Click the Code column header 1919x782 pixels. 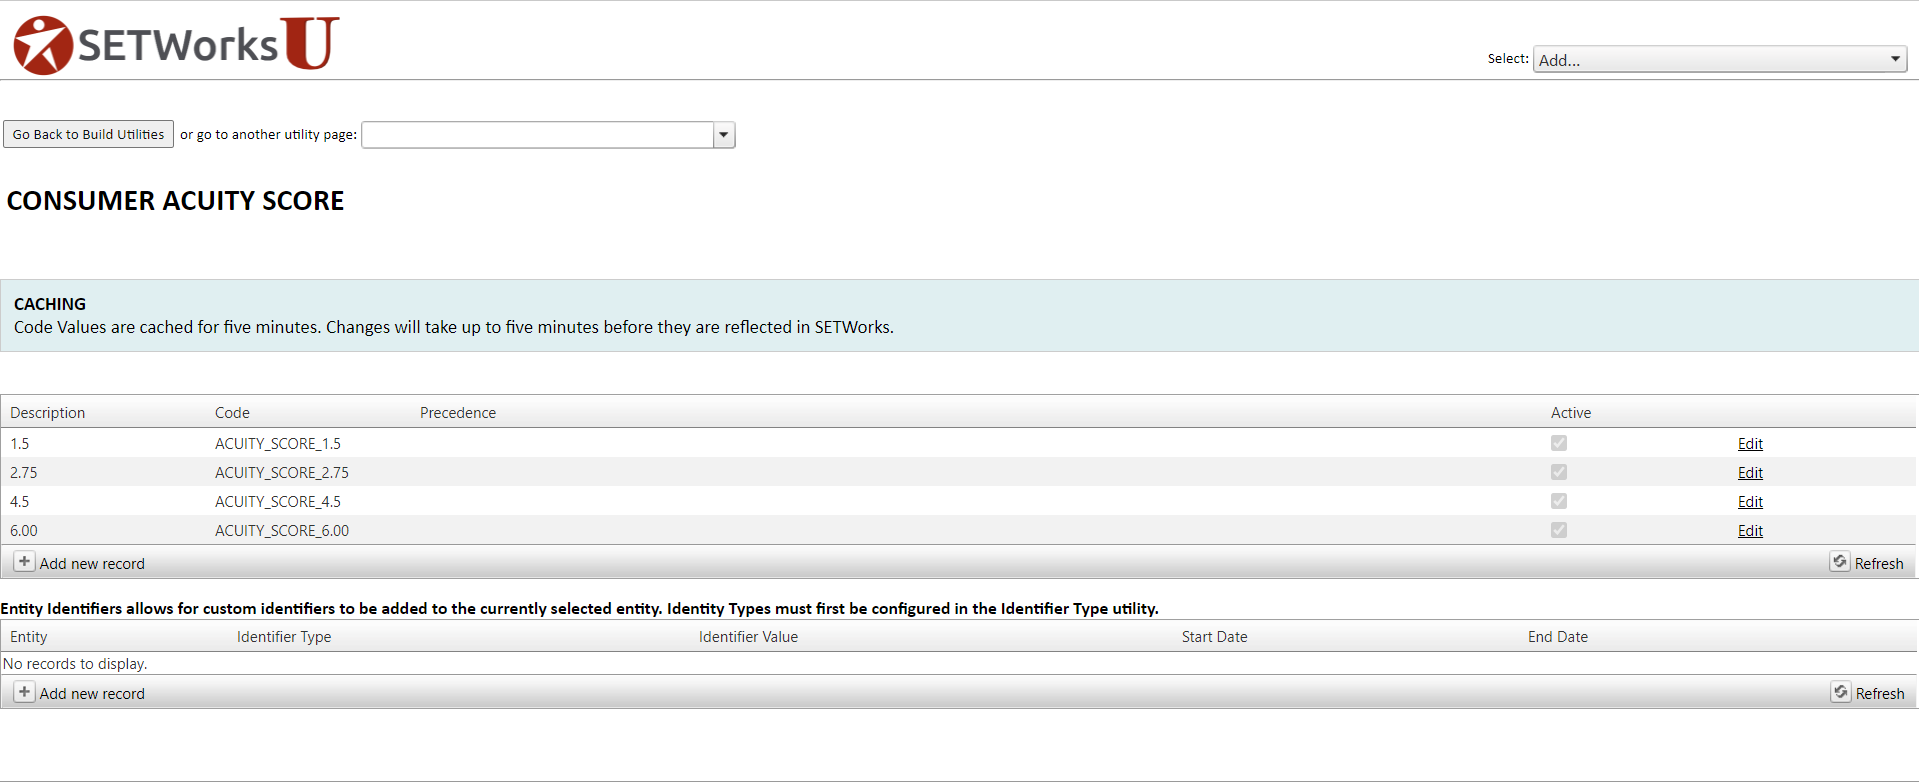232,413
